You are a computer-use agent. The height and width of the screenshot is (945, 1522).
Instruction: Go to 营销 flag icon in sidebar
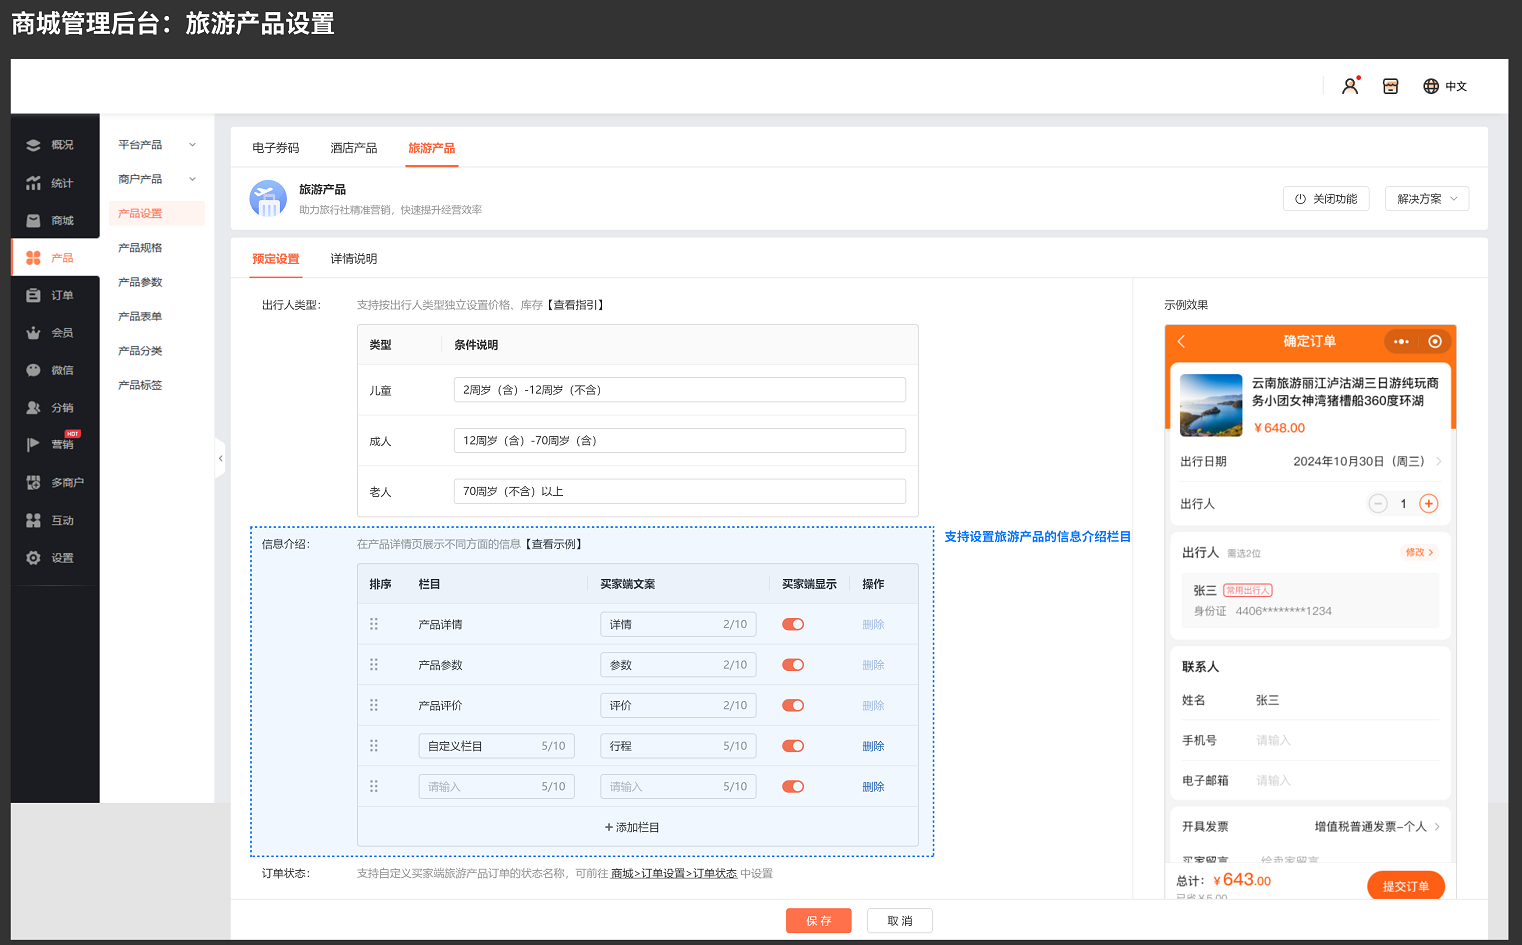(x=33, y=445)
